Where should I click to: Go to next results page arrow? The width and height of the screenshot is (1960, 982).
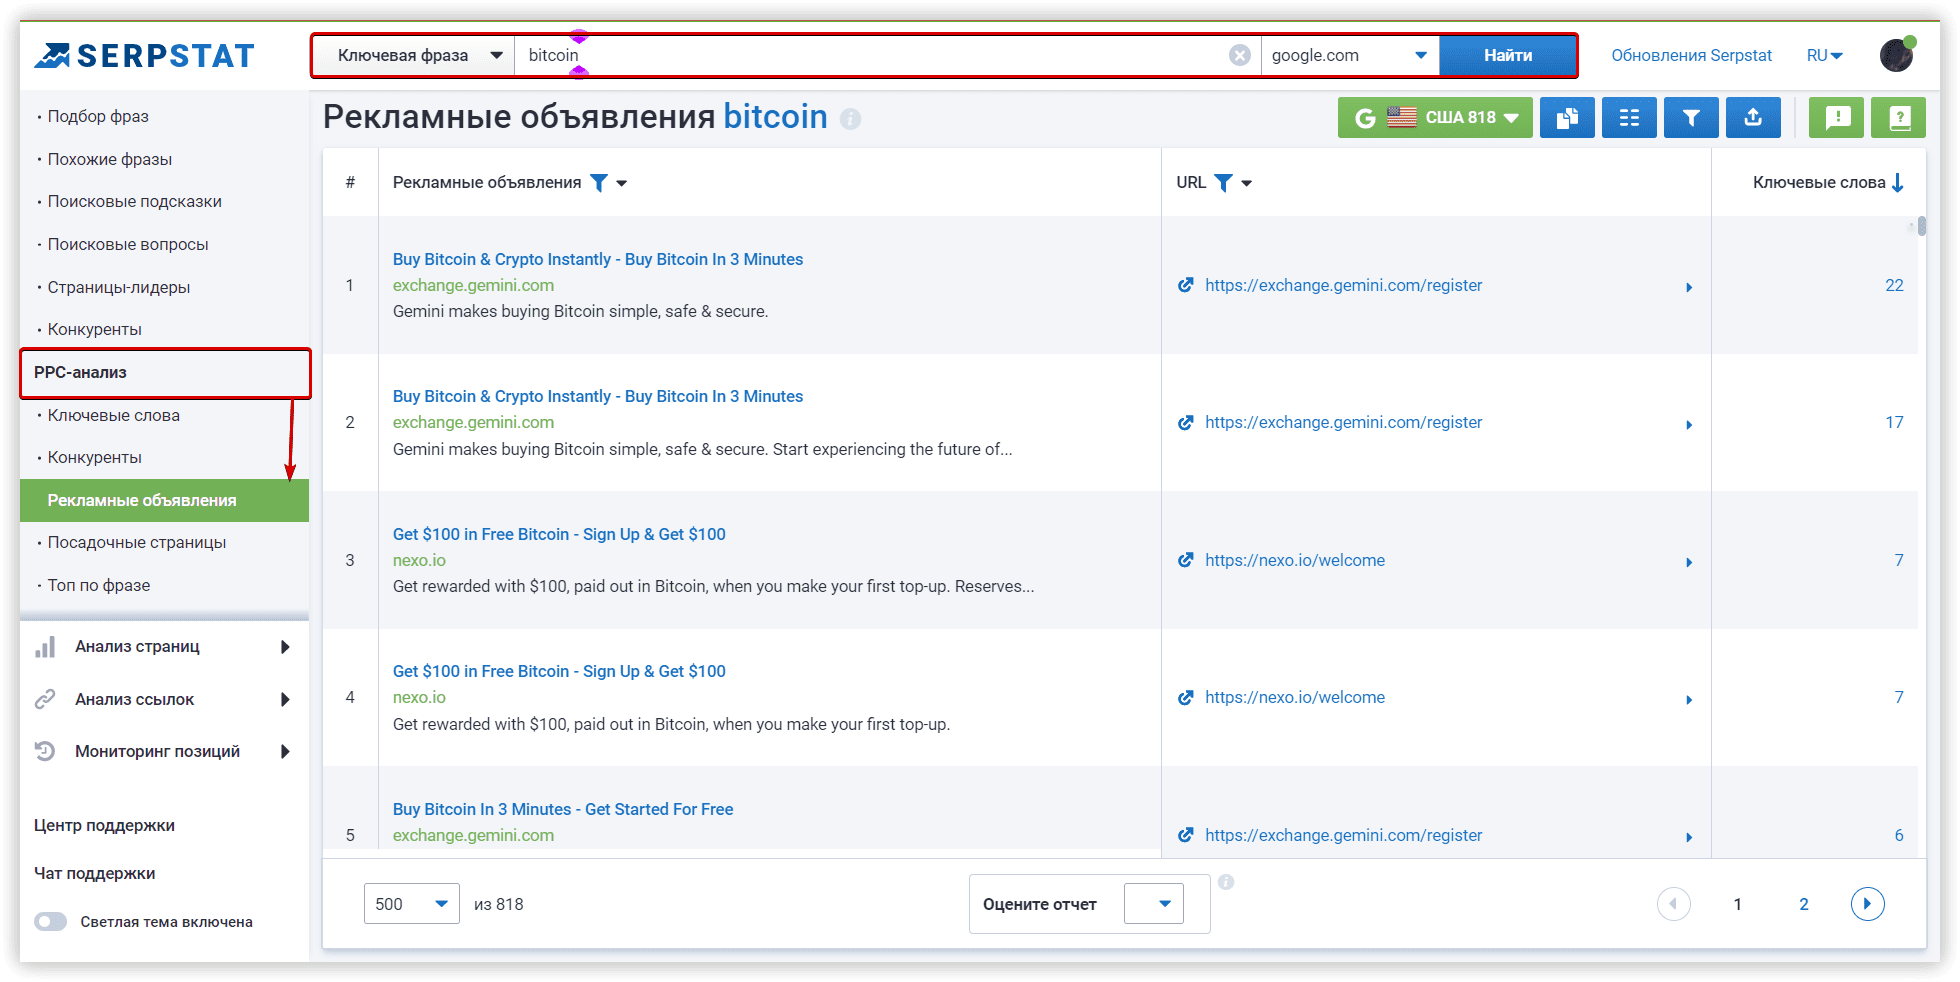tap(1867, 904)
